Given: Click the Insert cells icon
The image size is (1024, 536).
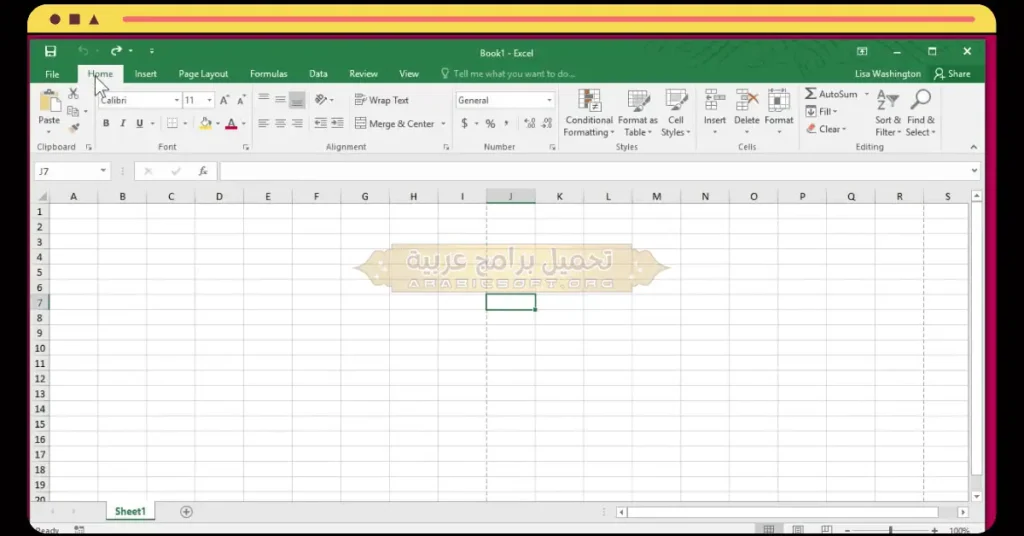Looking at the screenshot, I should (x=714, y=102).
